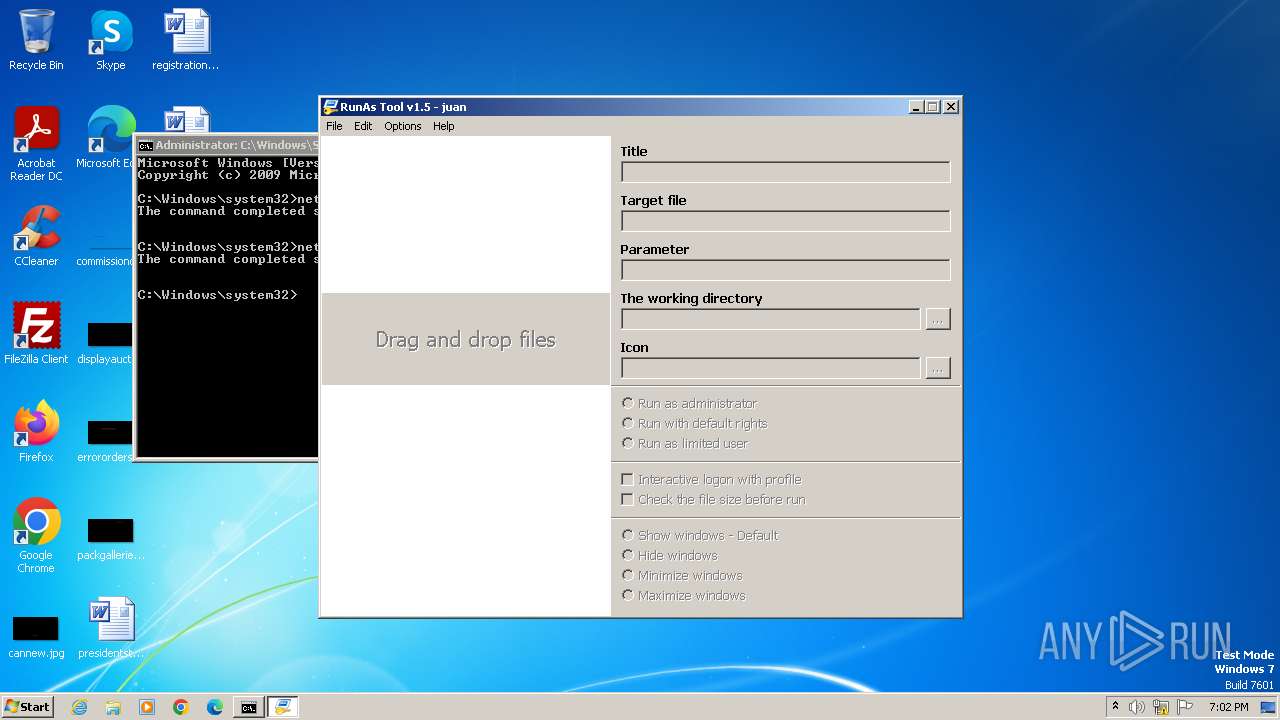Open CCleaner desktop shortcut
This screenshot has height=720, width=1280.
(x=37, y=236)
